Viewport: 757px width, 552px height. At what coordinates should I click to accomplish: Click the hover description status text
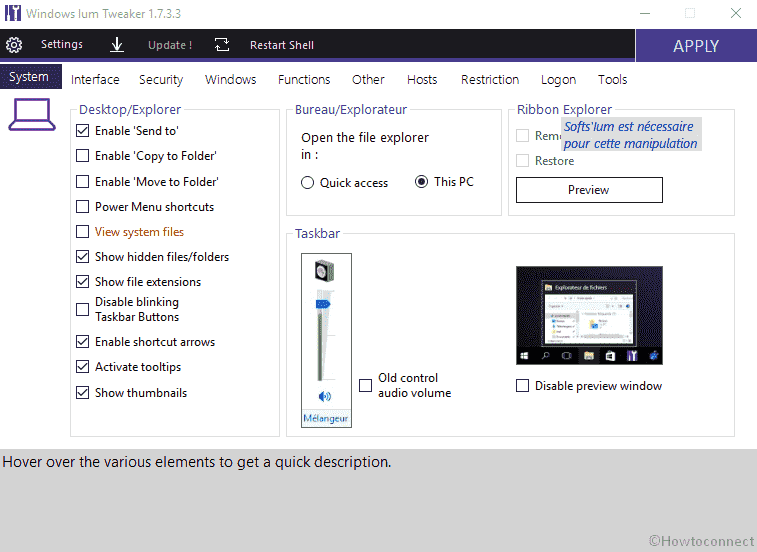click(197, 462)
